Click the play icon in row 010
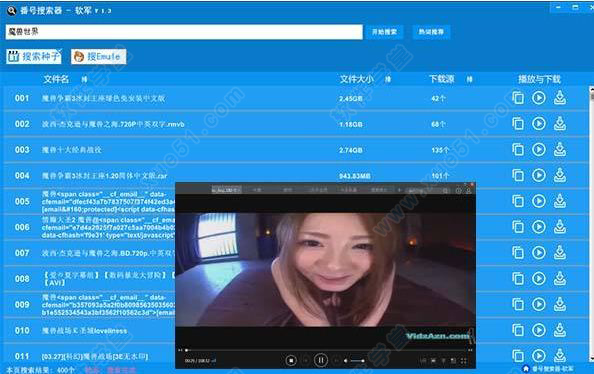 [x=538, y=330]
